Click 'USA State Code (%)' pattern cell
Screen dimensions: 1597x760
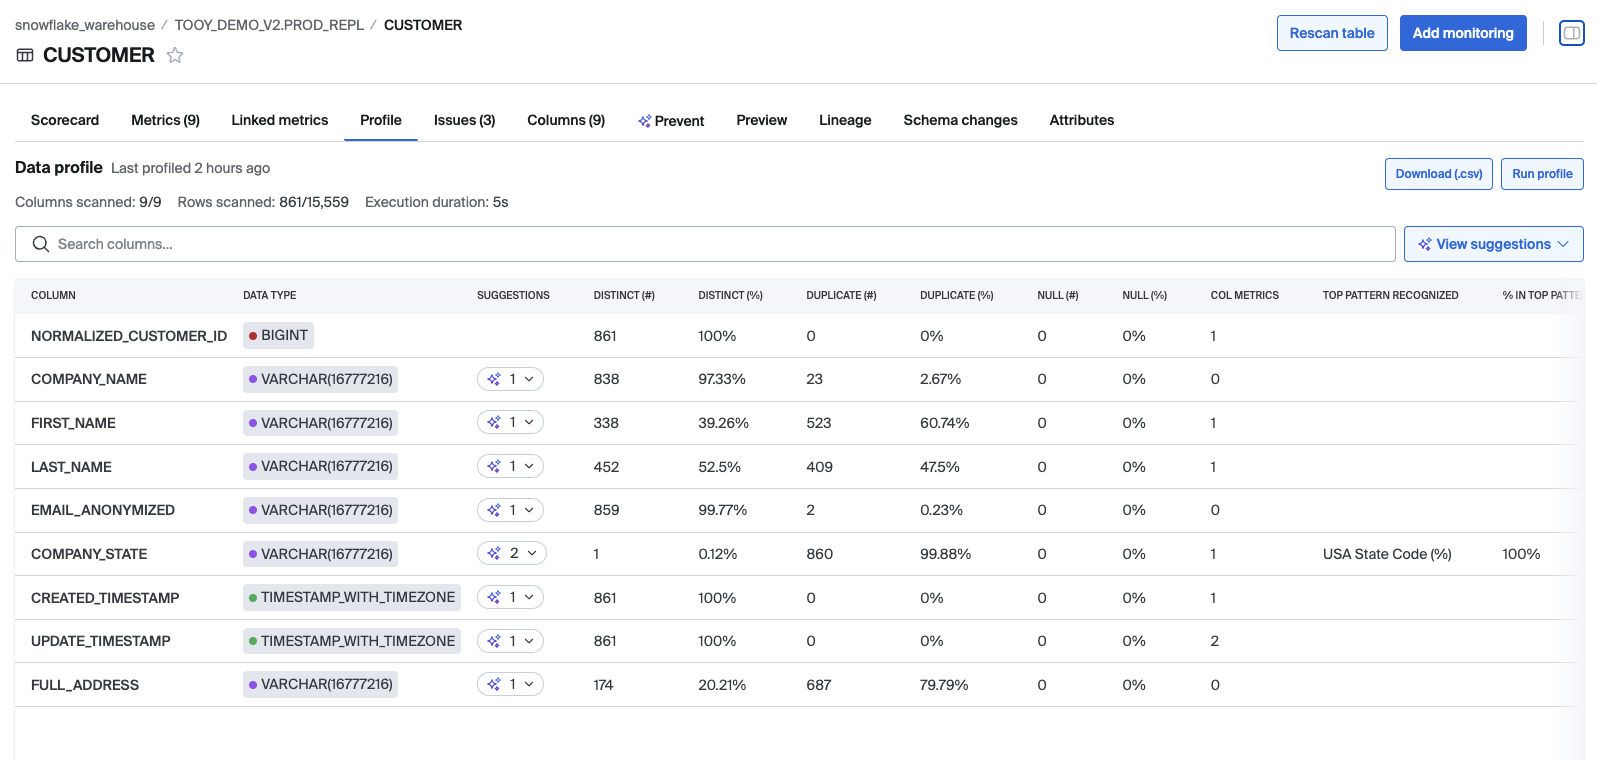(1387, 554)
